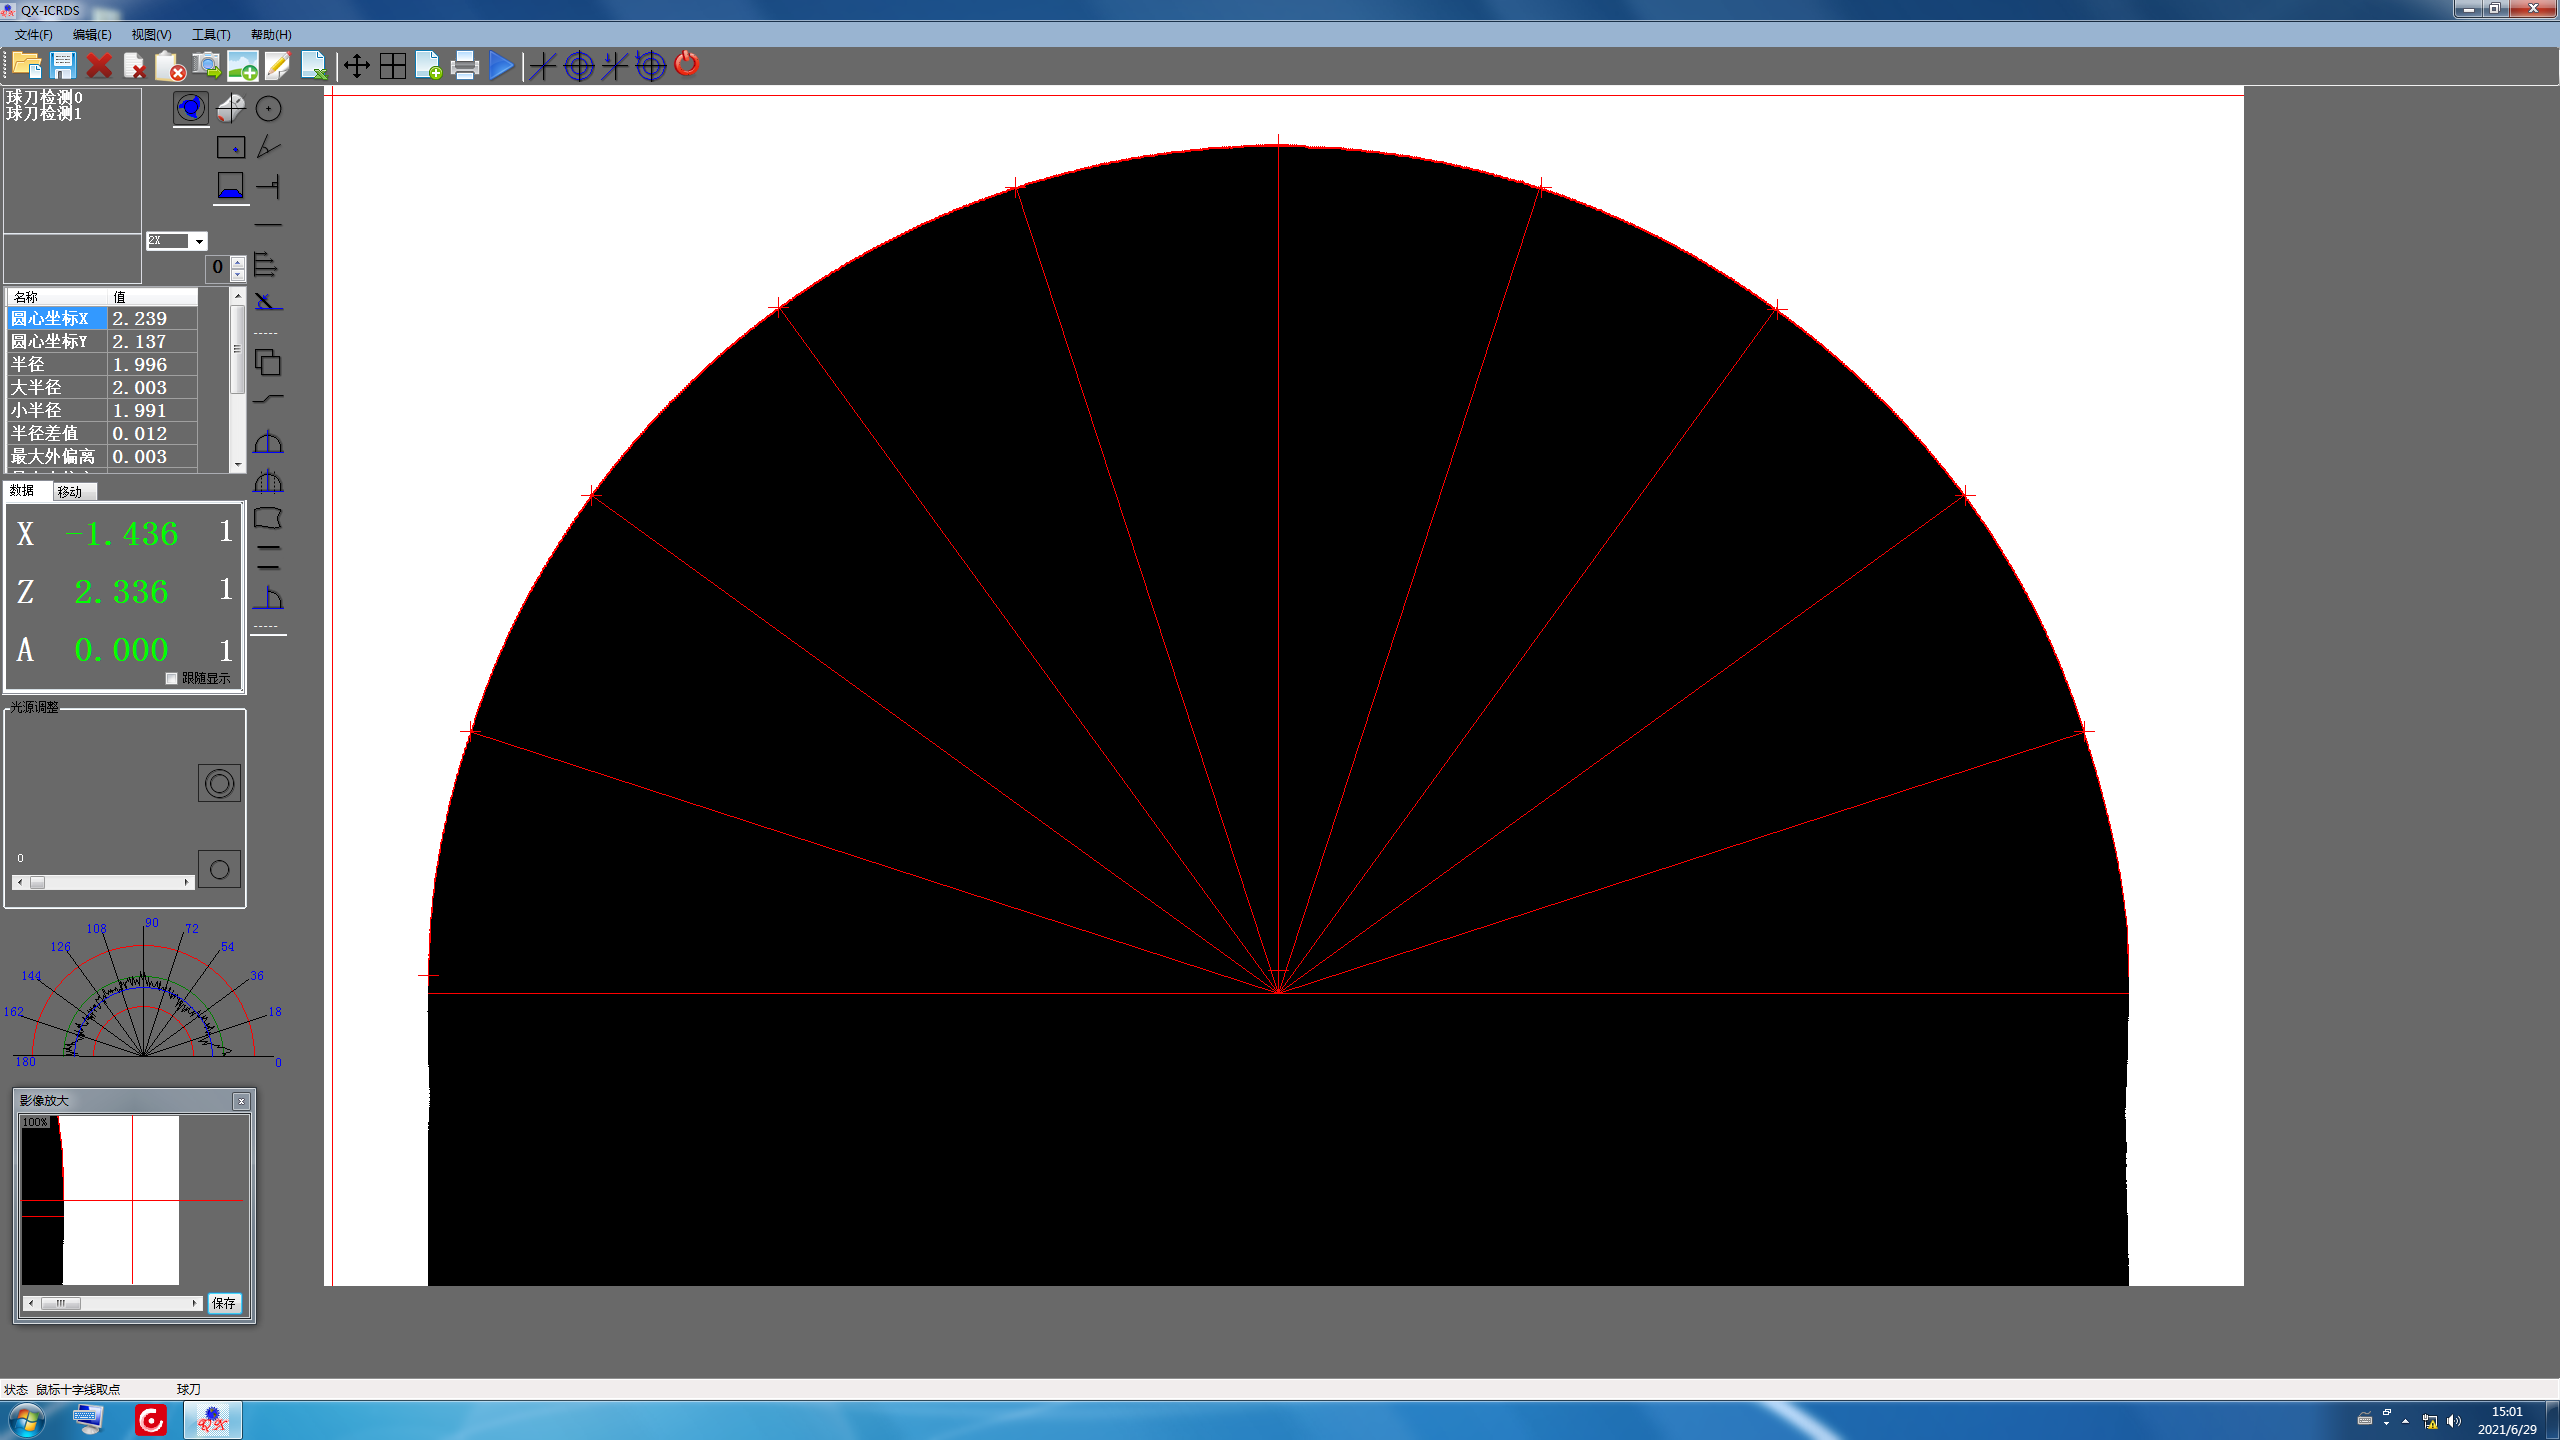Click the camera capture image icon
Image resolution: width=2560 pixels, height=1440 pixels.
pos(206,66)
